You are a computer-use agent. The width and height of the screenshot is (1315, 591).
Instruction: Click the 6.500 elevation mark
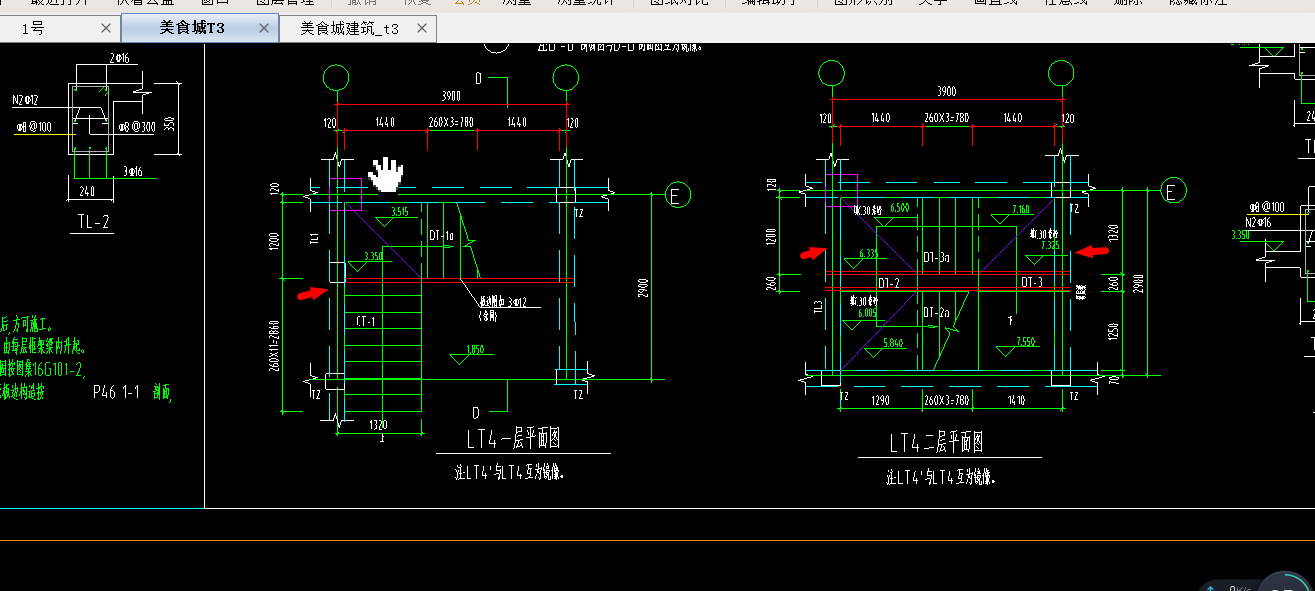[899, 208]
